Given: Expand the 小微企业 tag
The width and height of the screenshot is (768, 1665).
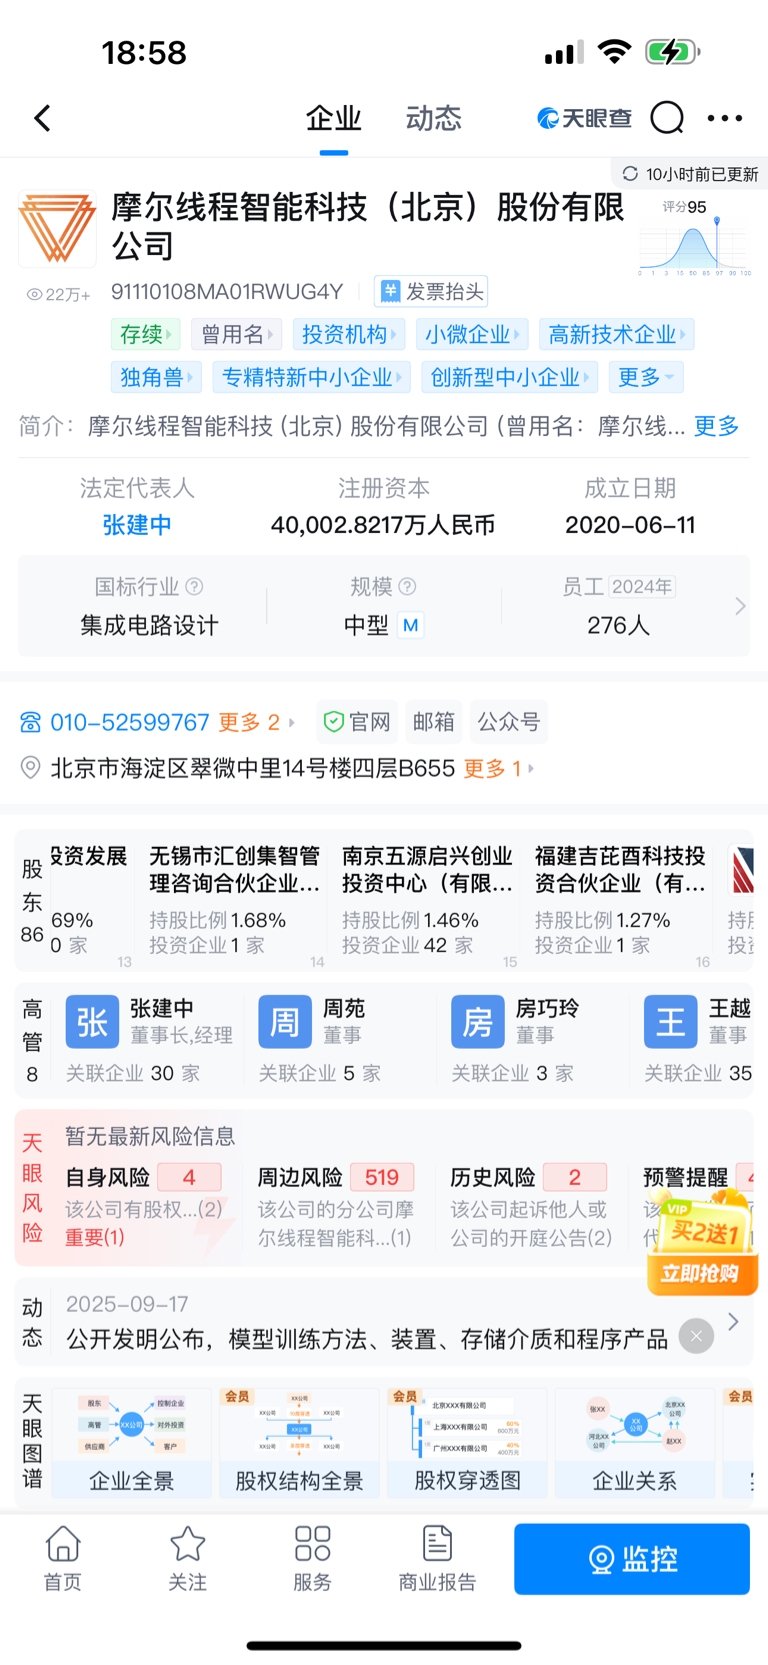Looking at the screenshot, I should pyautogui.click(x=472, y=334).
